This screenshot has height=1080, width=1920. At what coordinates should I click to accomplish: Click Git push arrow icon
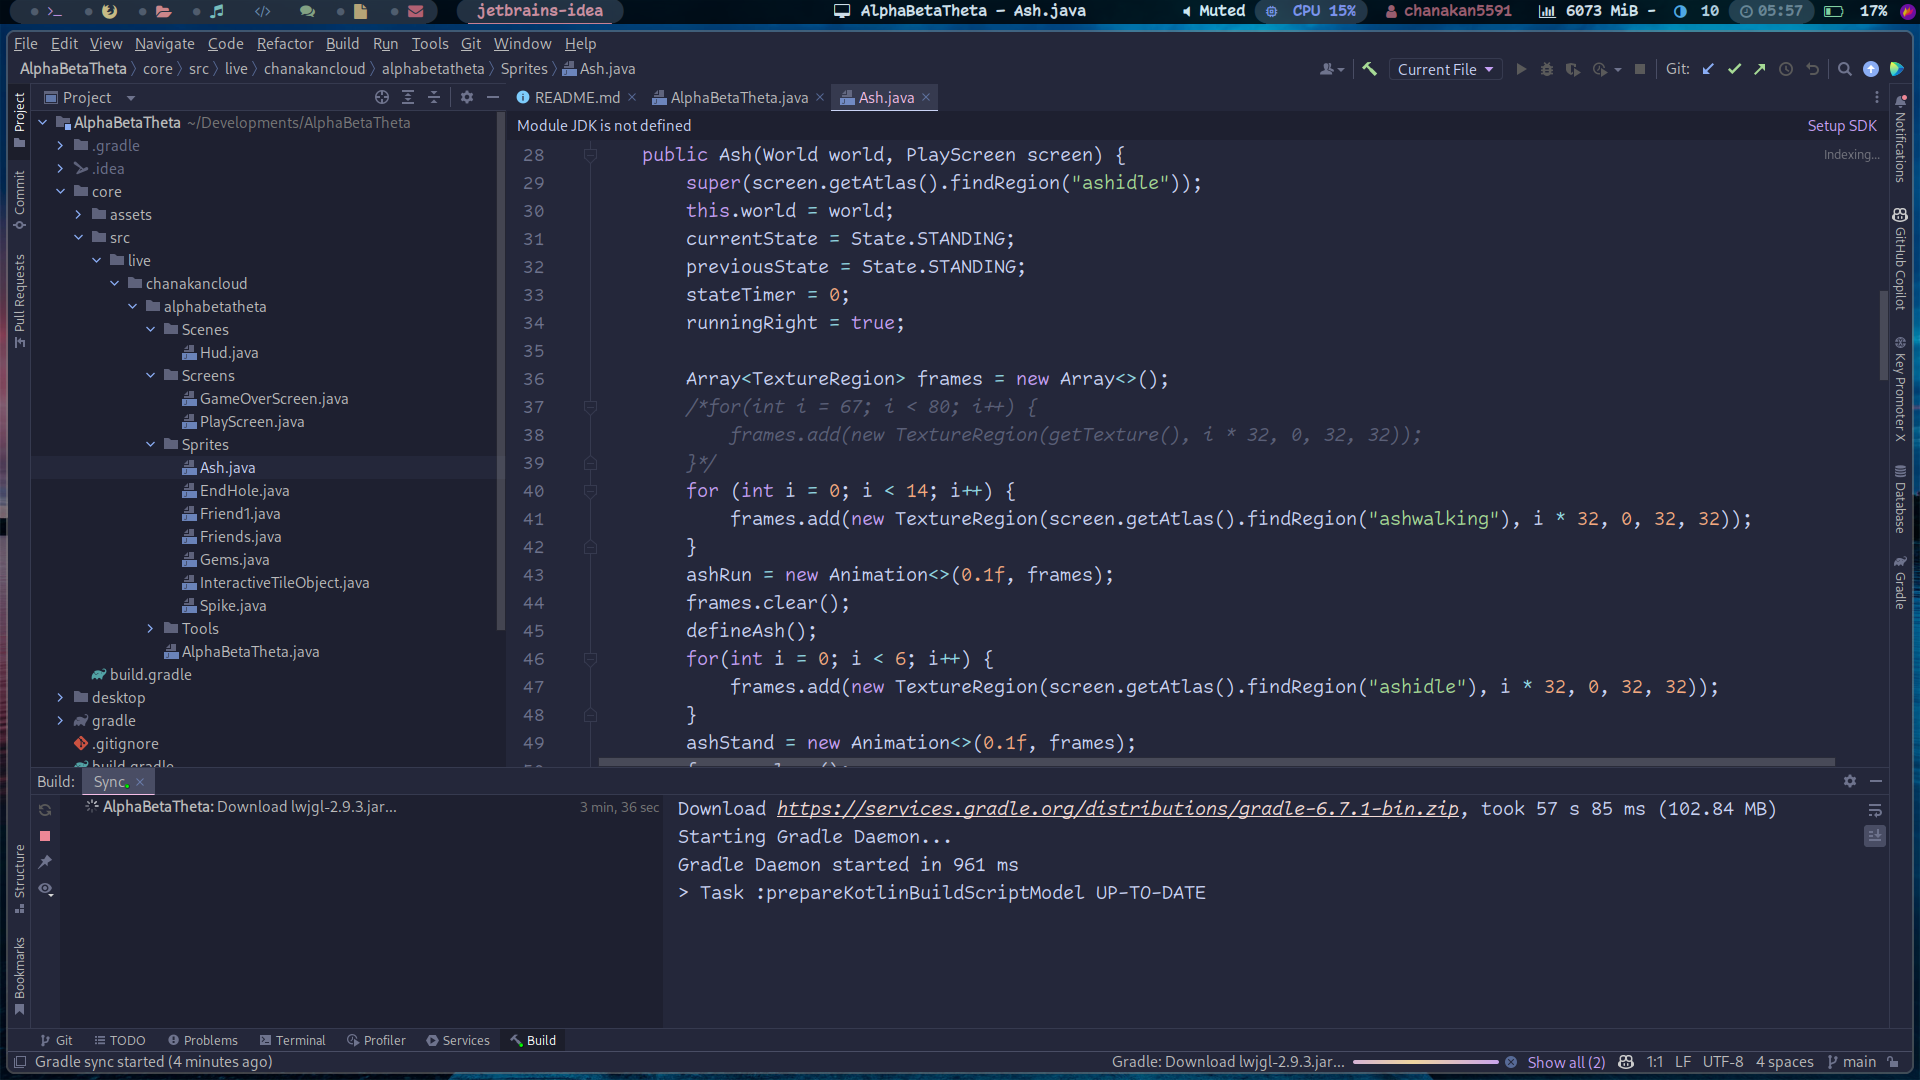pyautogui.click(x=1760, y=69)
